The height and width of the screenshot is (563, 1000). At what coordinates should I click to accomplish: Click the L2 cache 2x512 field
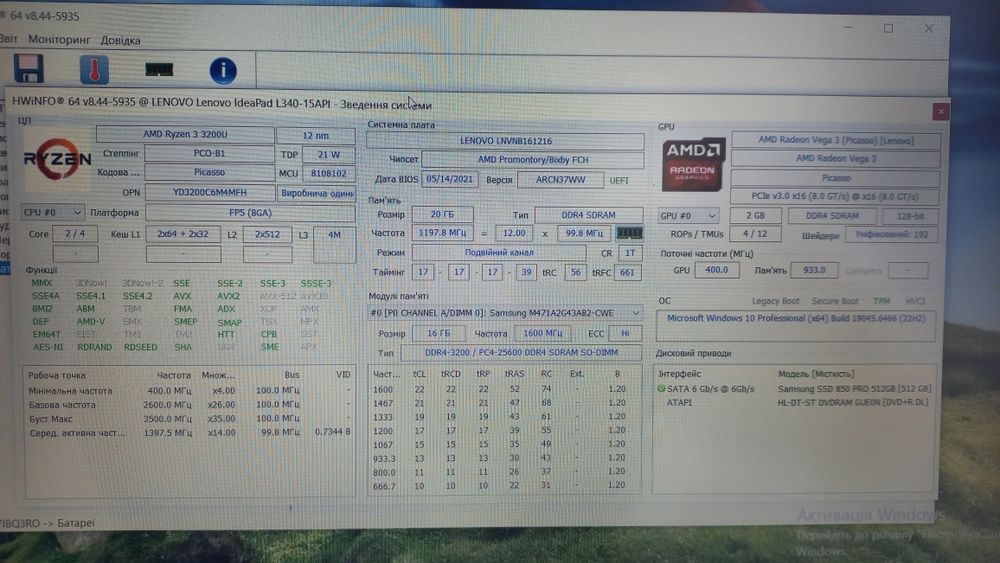point(267,235)
